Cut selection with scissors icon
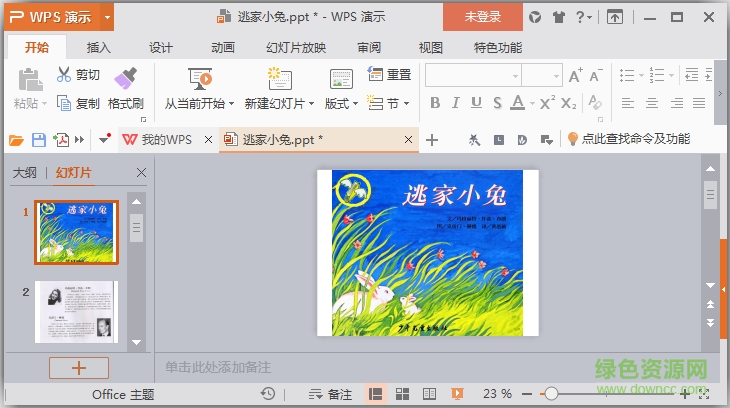 pyautogui.click(x=64, y=75)
